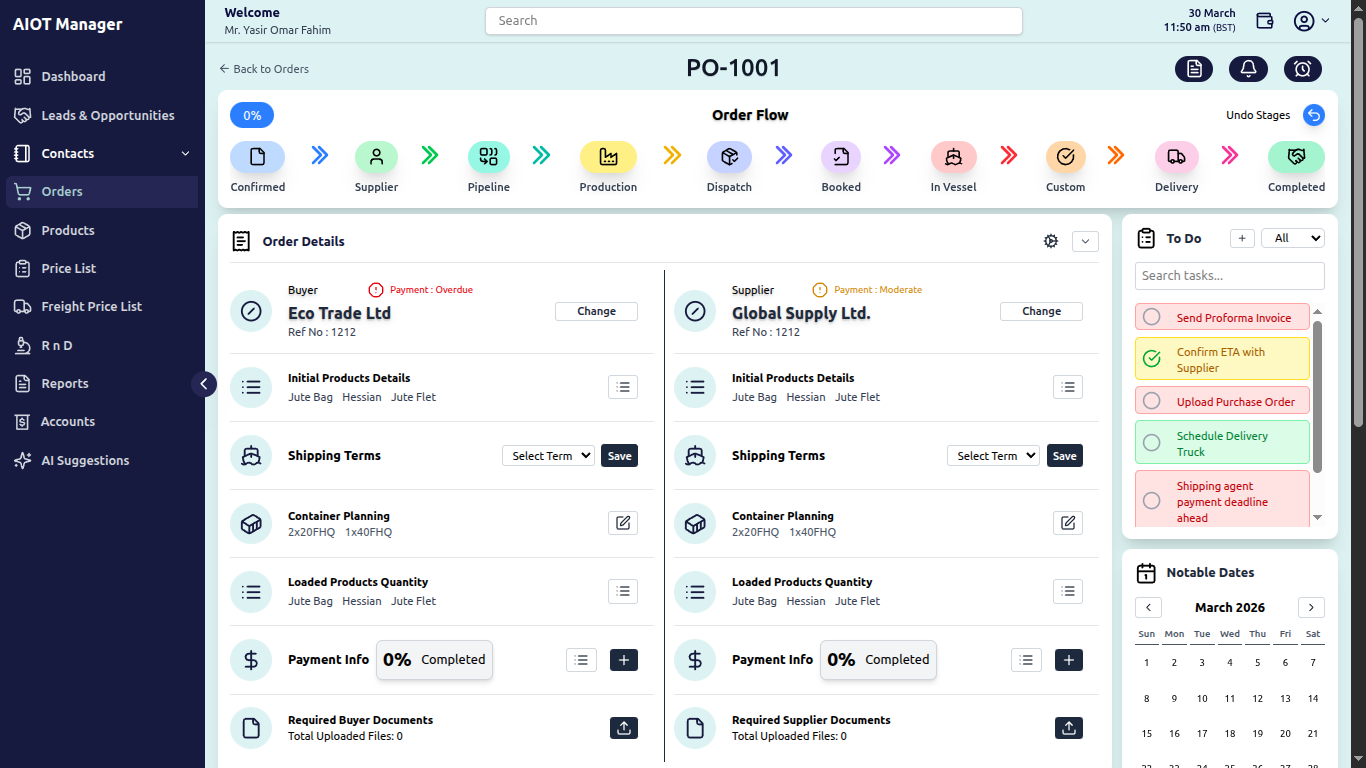This screenshot has width=1366, height=768.
Task: Upload Required Buyer Documents
Action: [x=624, y=728]
